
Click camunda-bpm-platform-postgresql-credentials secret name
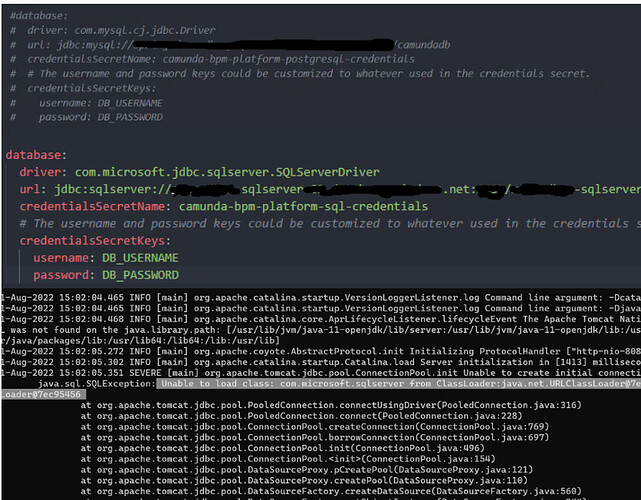pos(289,59)
